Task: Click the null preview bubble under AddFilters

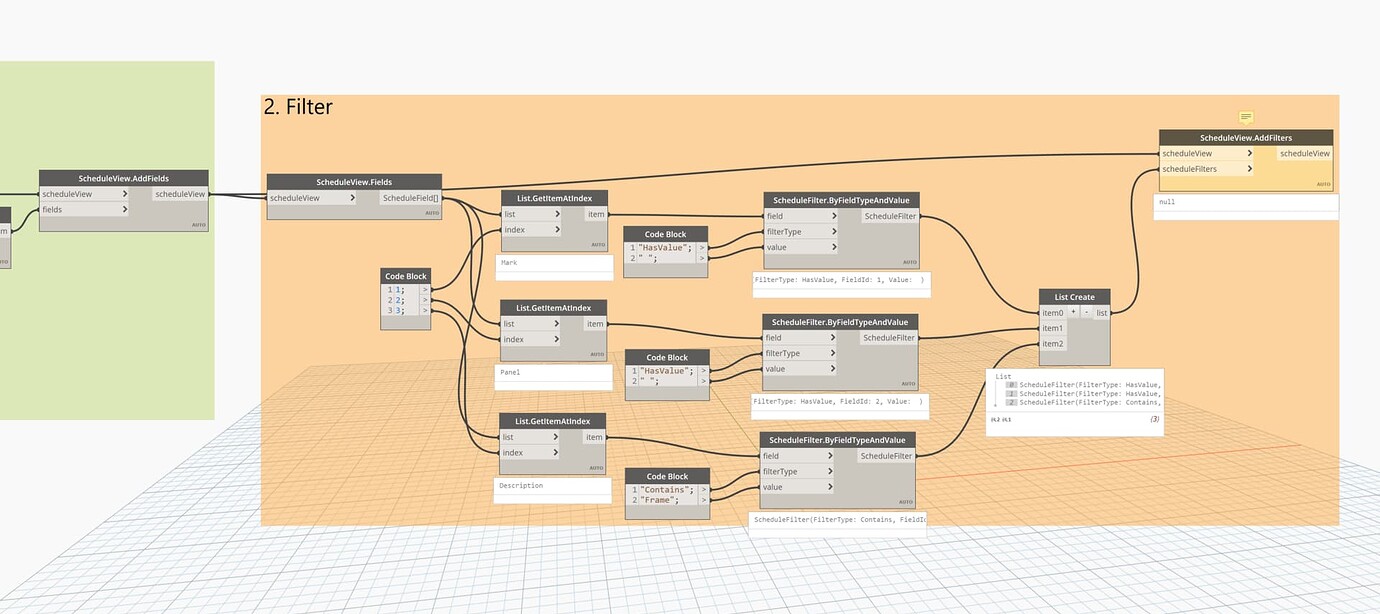Action: coord(1246,202)
